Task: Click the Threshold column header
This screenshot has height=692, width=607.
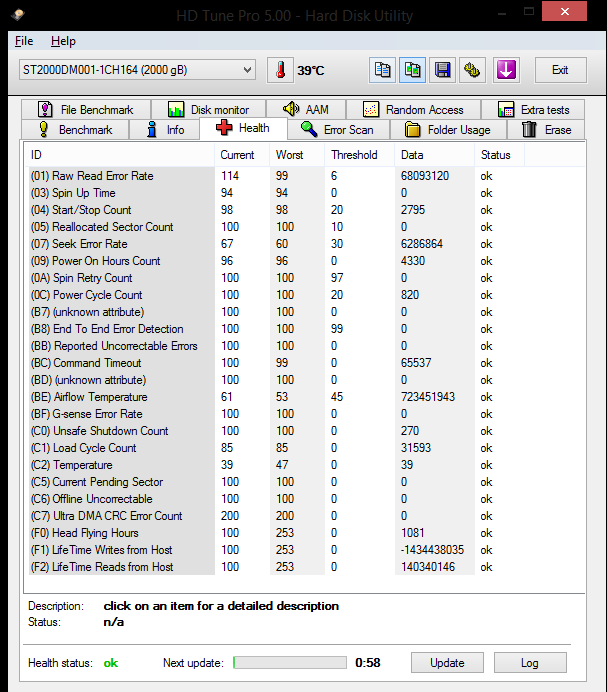Action: point(359,155)
